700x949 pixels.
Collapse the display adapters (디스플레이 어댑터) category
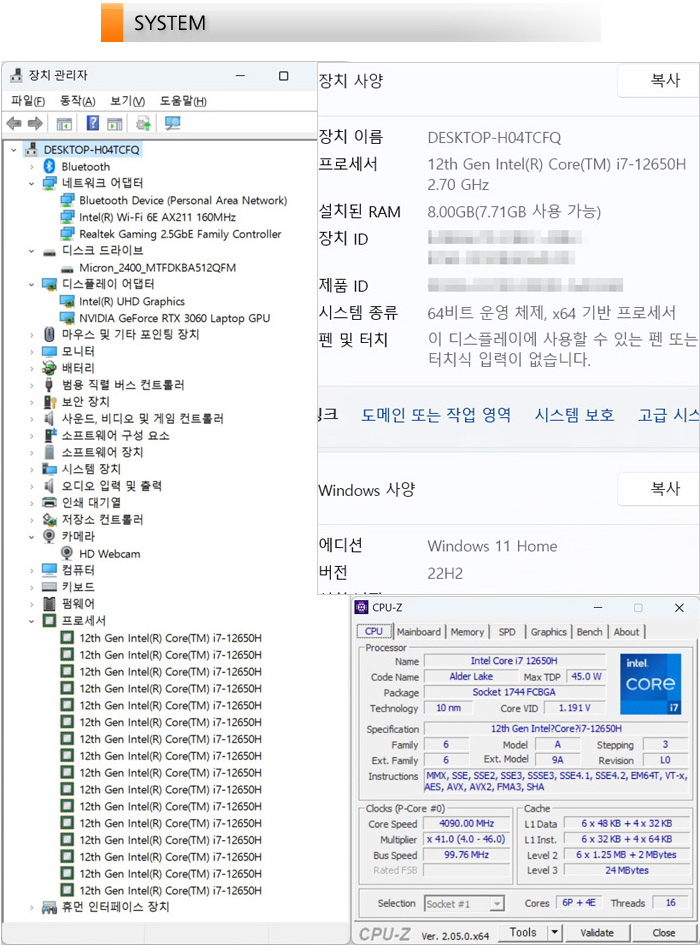pos(31,284)
